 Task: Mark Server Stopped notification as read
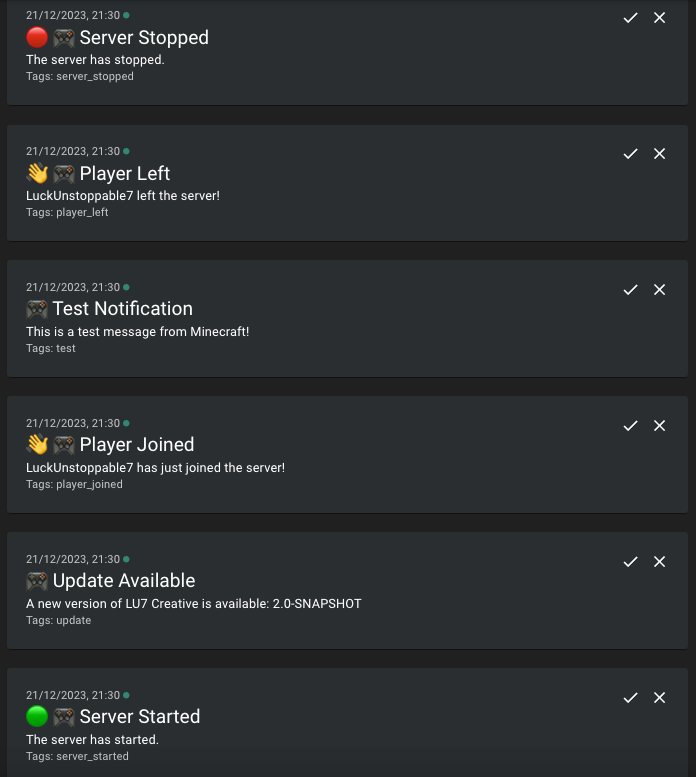point(630,18)
